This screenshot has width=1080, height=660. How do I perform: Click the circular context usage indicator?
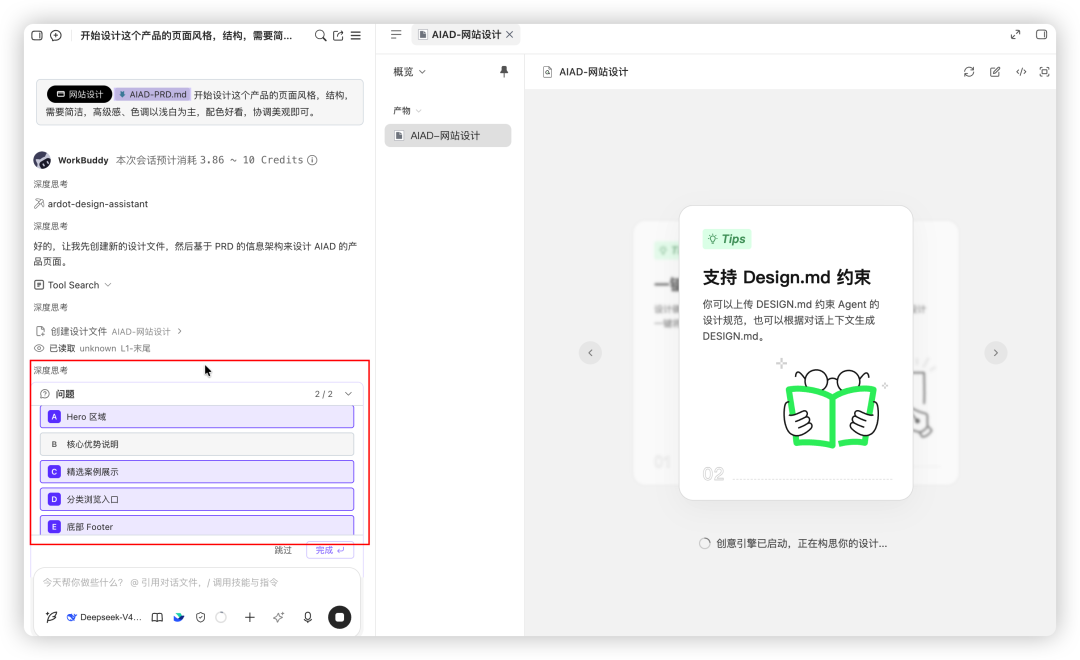tap(221, 617)
